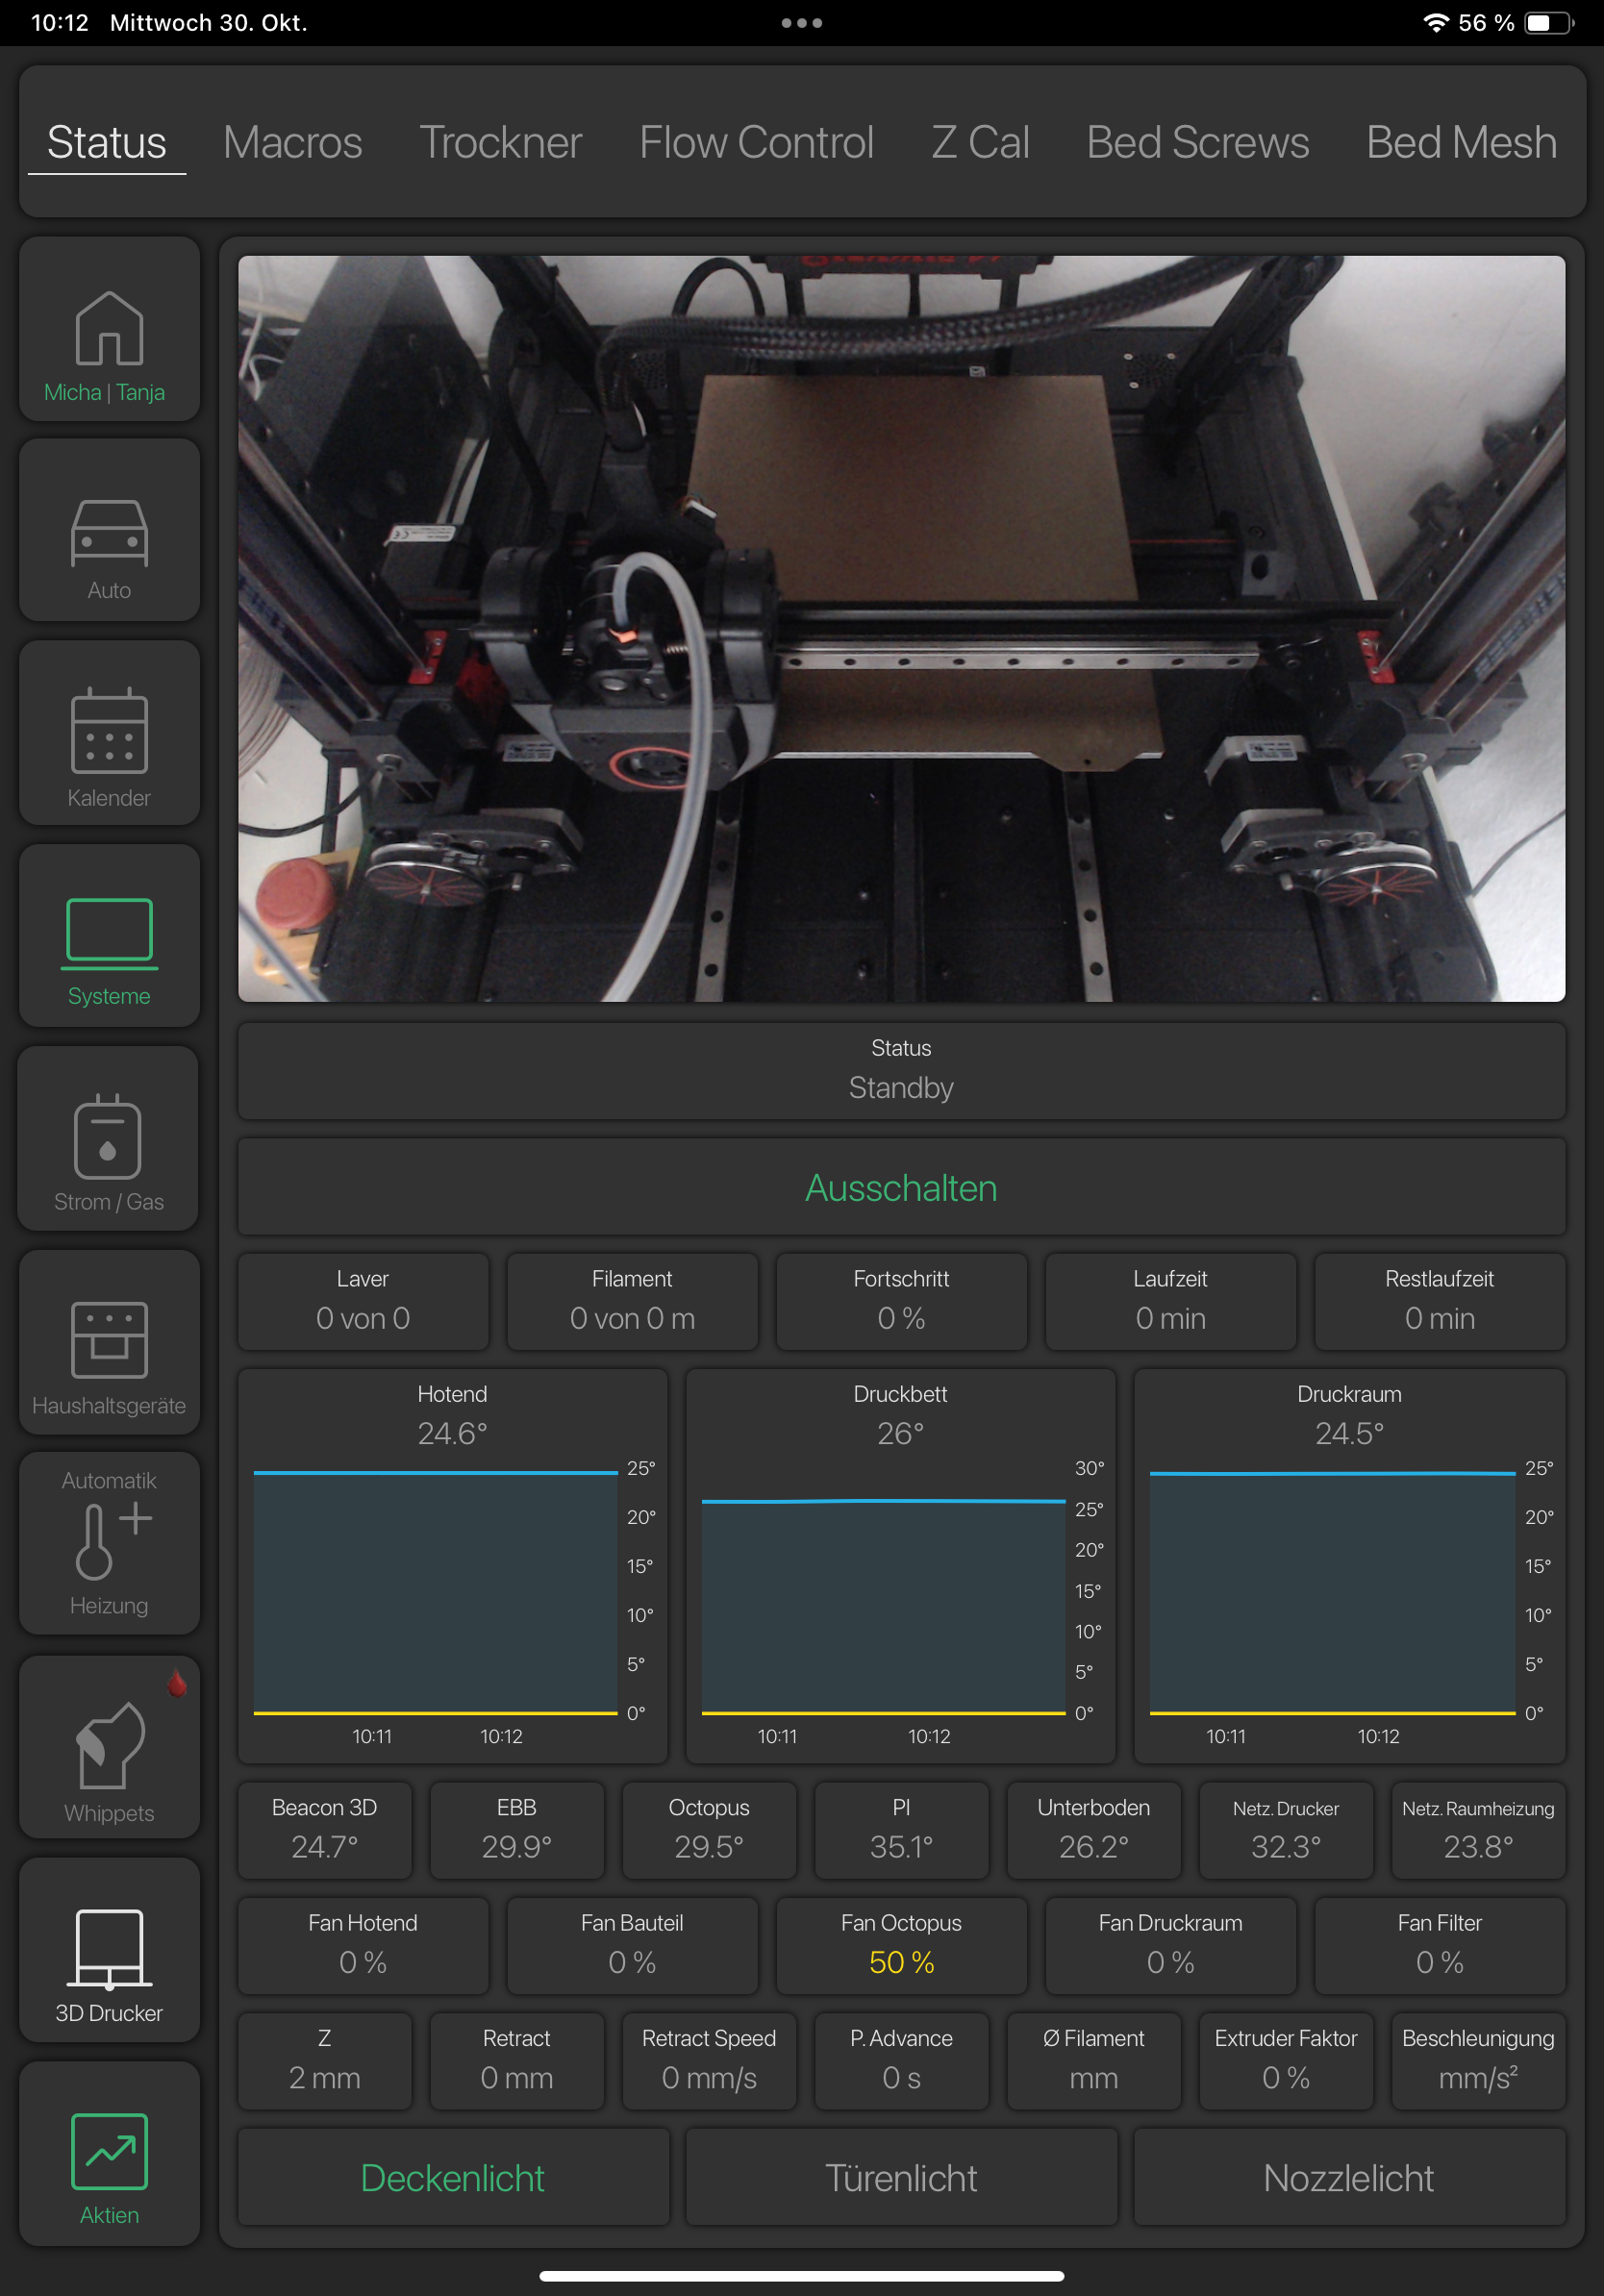Tap the Netz. Drucker 32.3° tile
The width and height of the screenshot is (1604, 2296).
(x=1286, y=1830)
